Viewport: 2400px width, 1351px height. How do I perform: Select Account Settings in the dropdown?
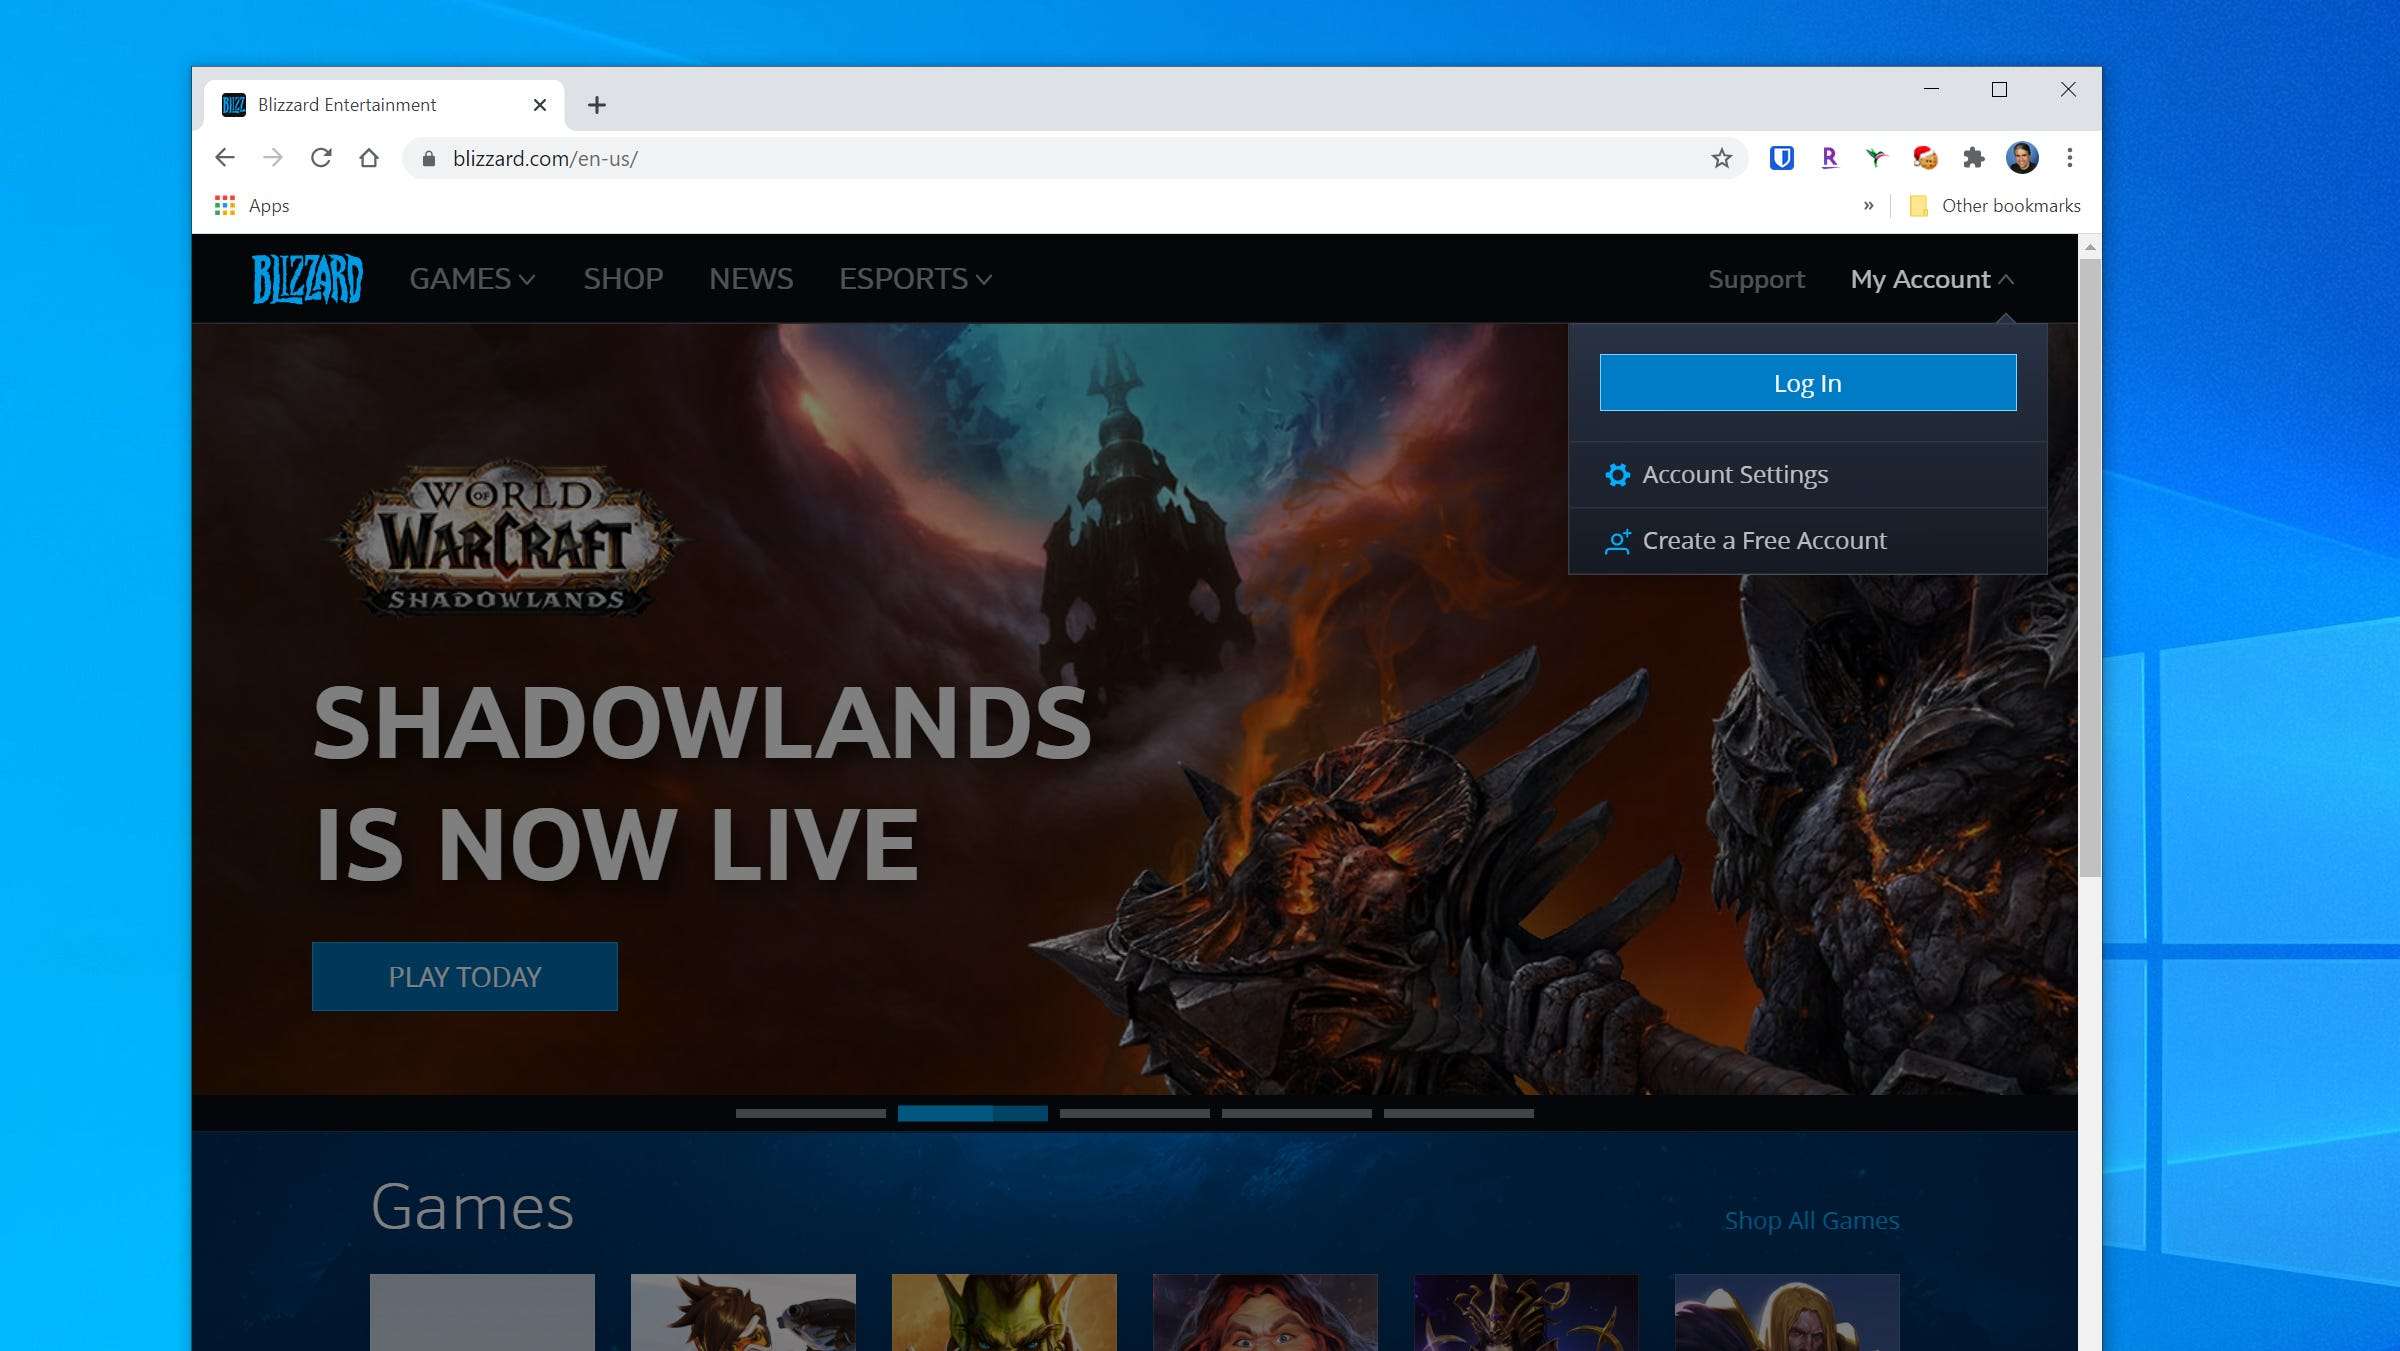(1808, 475)
